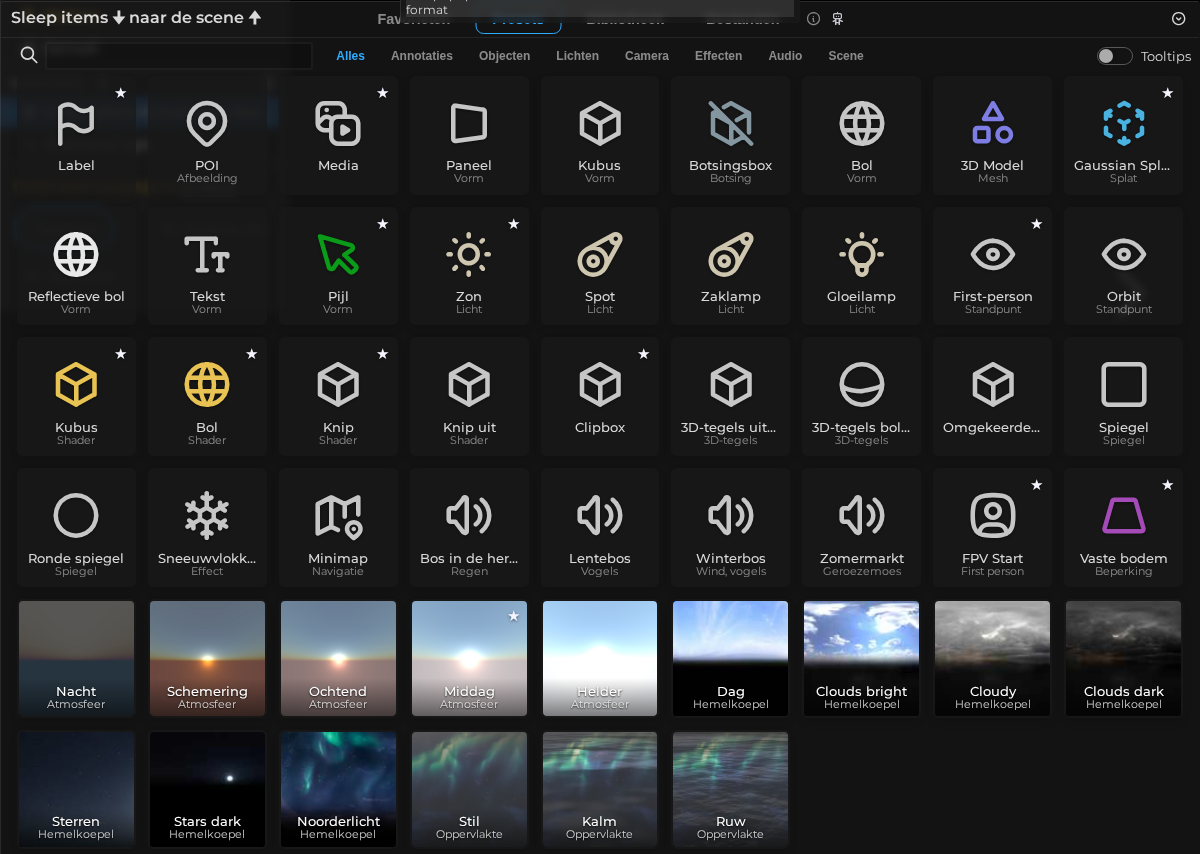Add a Zon light
The image size is (1200, 854).
tap(469, 265)
